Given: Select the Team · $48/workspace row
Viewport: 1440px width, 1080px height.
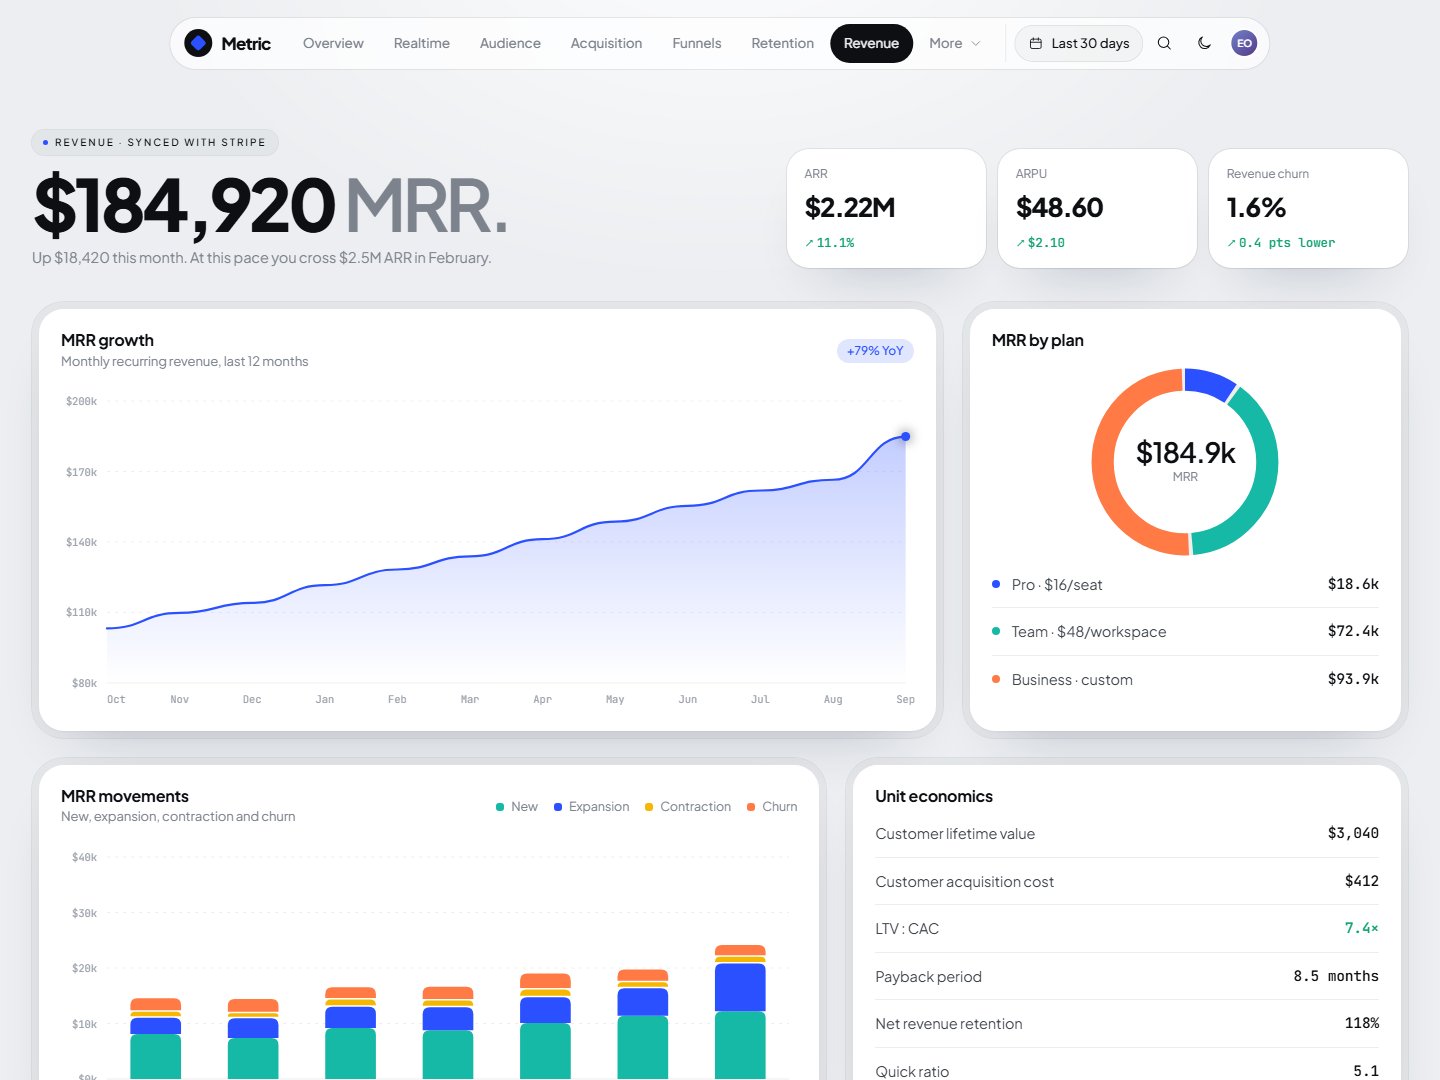Looking at the screenshot, I should (1185, 632).
